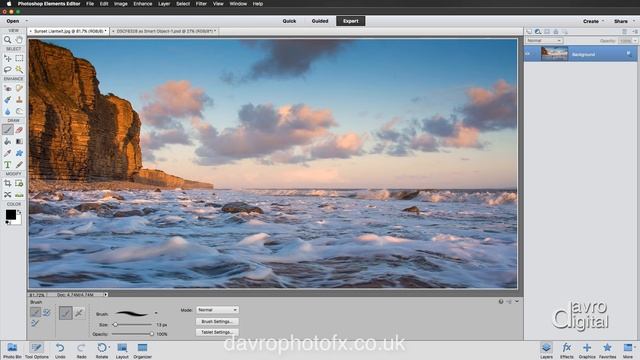Select the Spot Healing Brush tool
Screen dimensions: 640x360
click(x=19, y=88)
